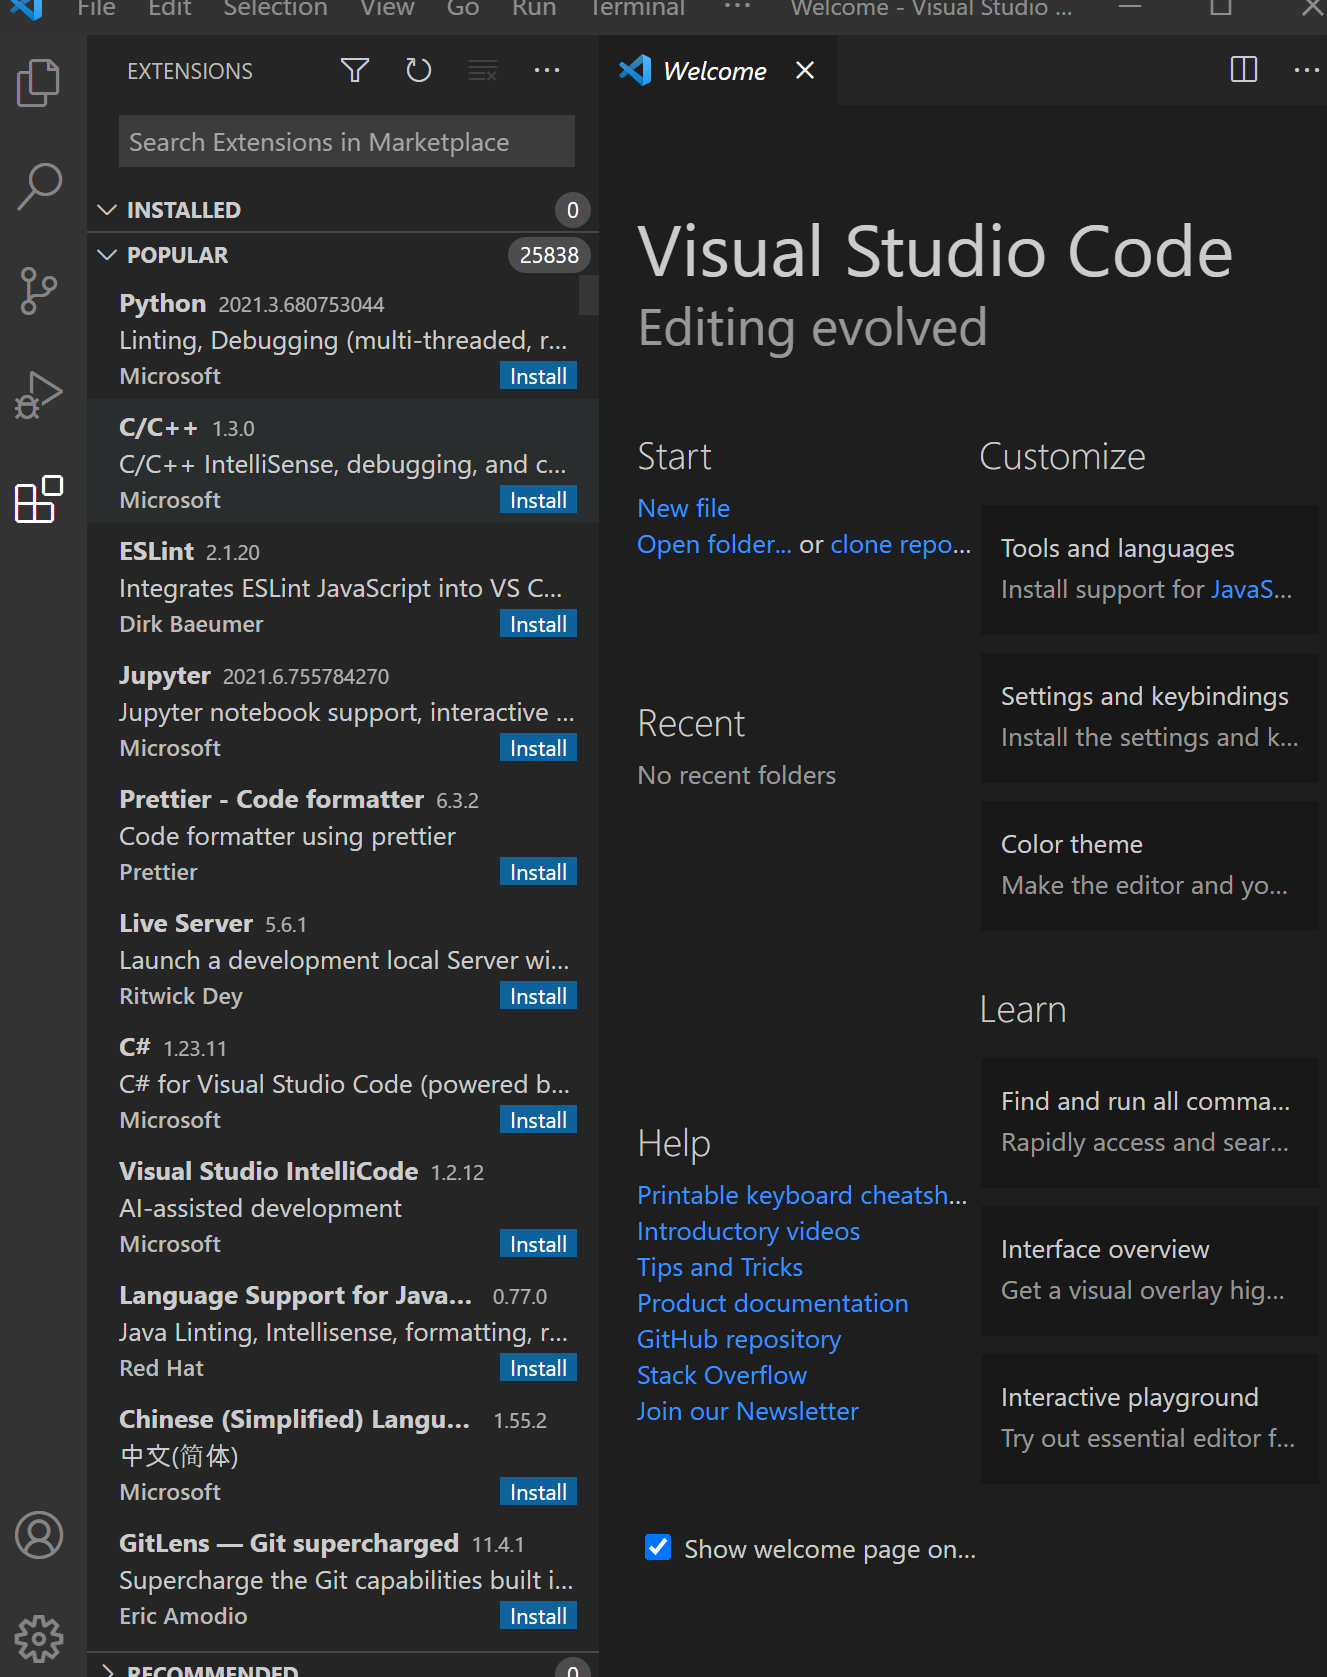Install Language Support for Java

pos(538,1368)
